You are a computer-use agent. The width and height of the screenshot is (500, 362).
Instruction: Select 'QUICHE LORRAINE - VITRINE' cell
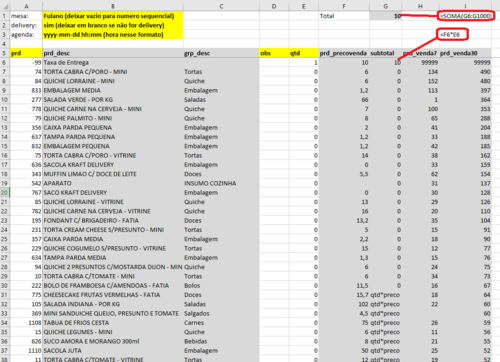(x=113, y=202)
